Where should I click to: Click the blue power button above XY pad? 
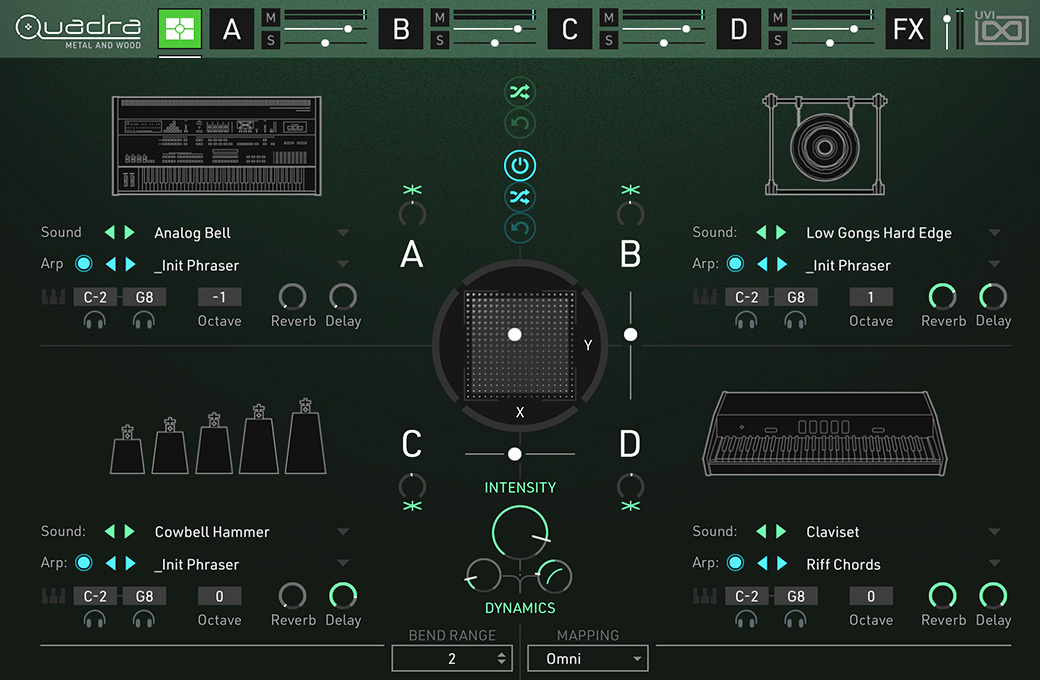pos(520,165)
